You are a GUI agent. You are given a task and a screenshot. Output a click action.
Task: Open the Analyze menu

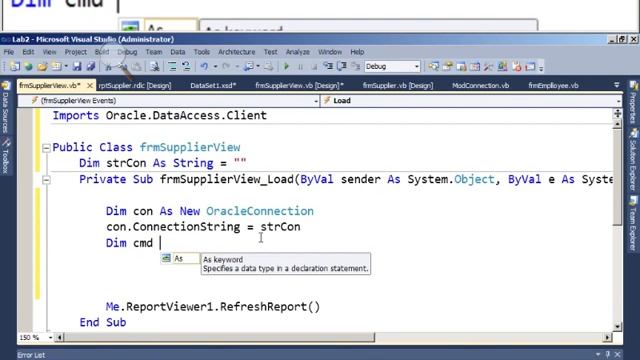click(298, 52)
